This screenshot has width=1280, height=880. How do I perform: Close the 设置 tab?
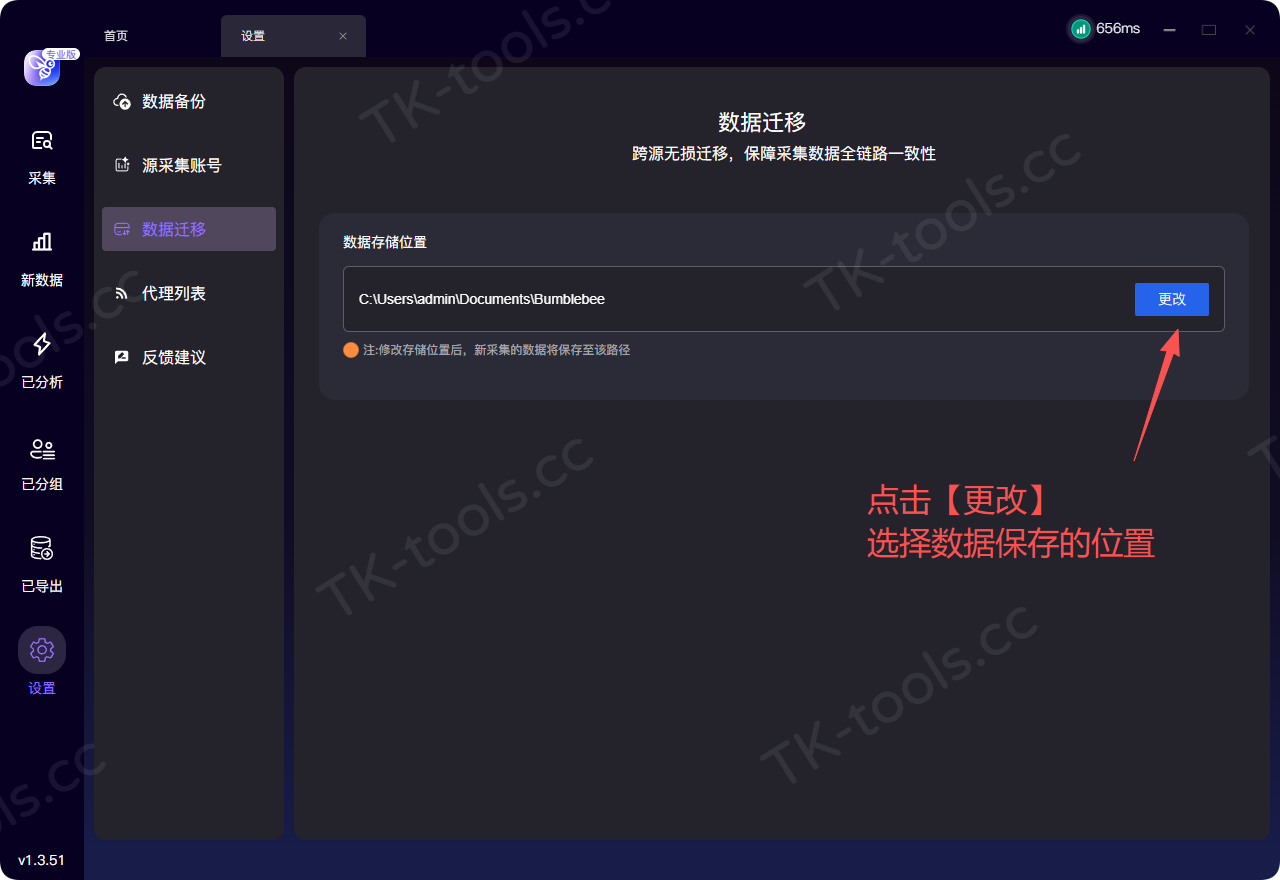[x=343, y=36]
